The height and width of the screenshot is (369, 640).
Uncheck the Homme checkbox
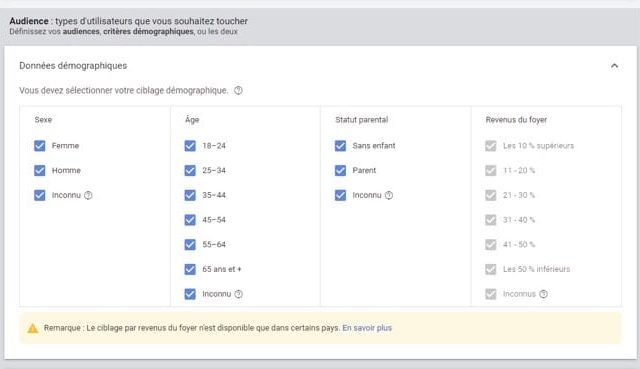[40, 171]
